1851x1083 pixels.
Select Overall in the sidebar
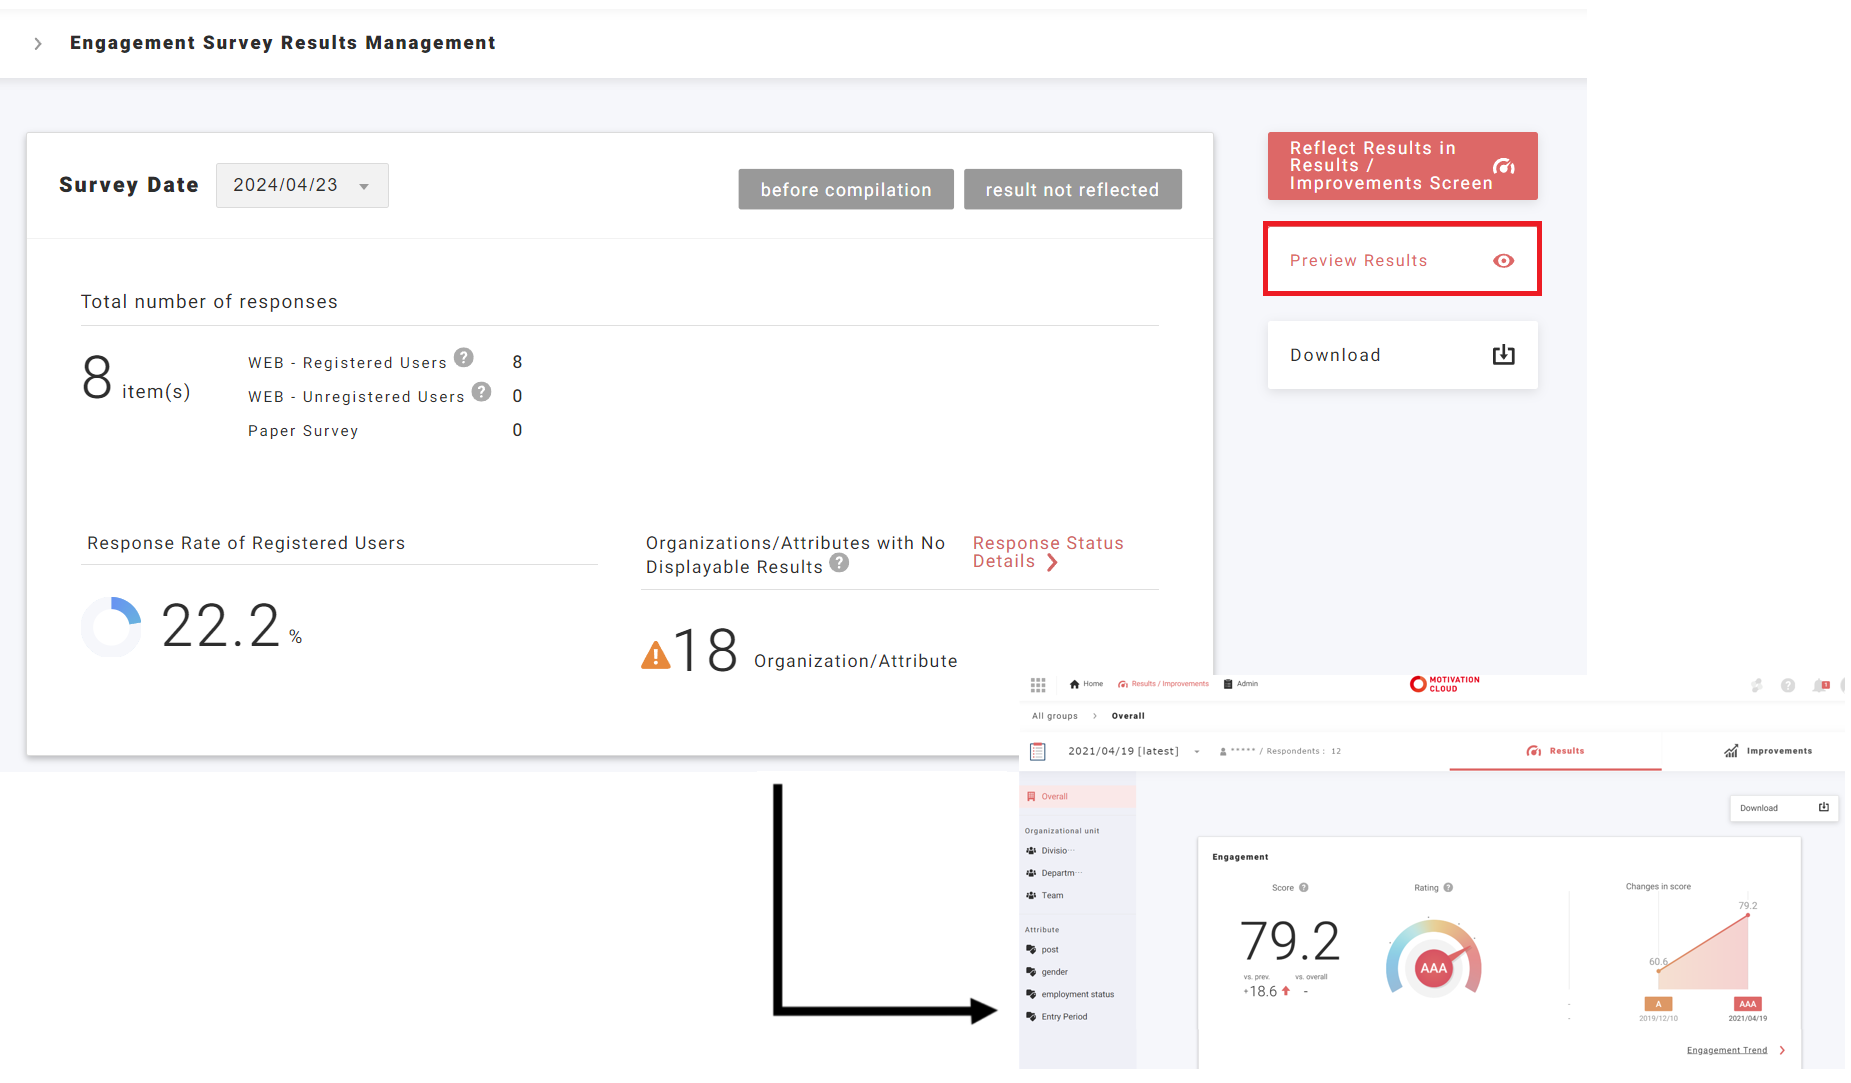(x=1054, y=797)
